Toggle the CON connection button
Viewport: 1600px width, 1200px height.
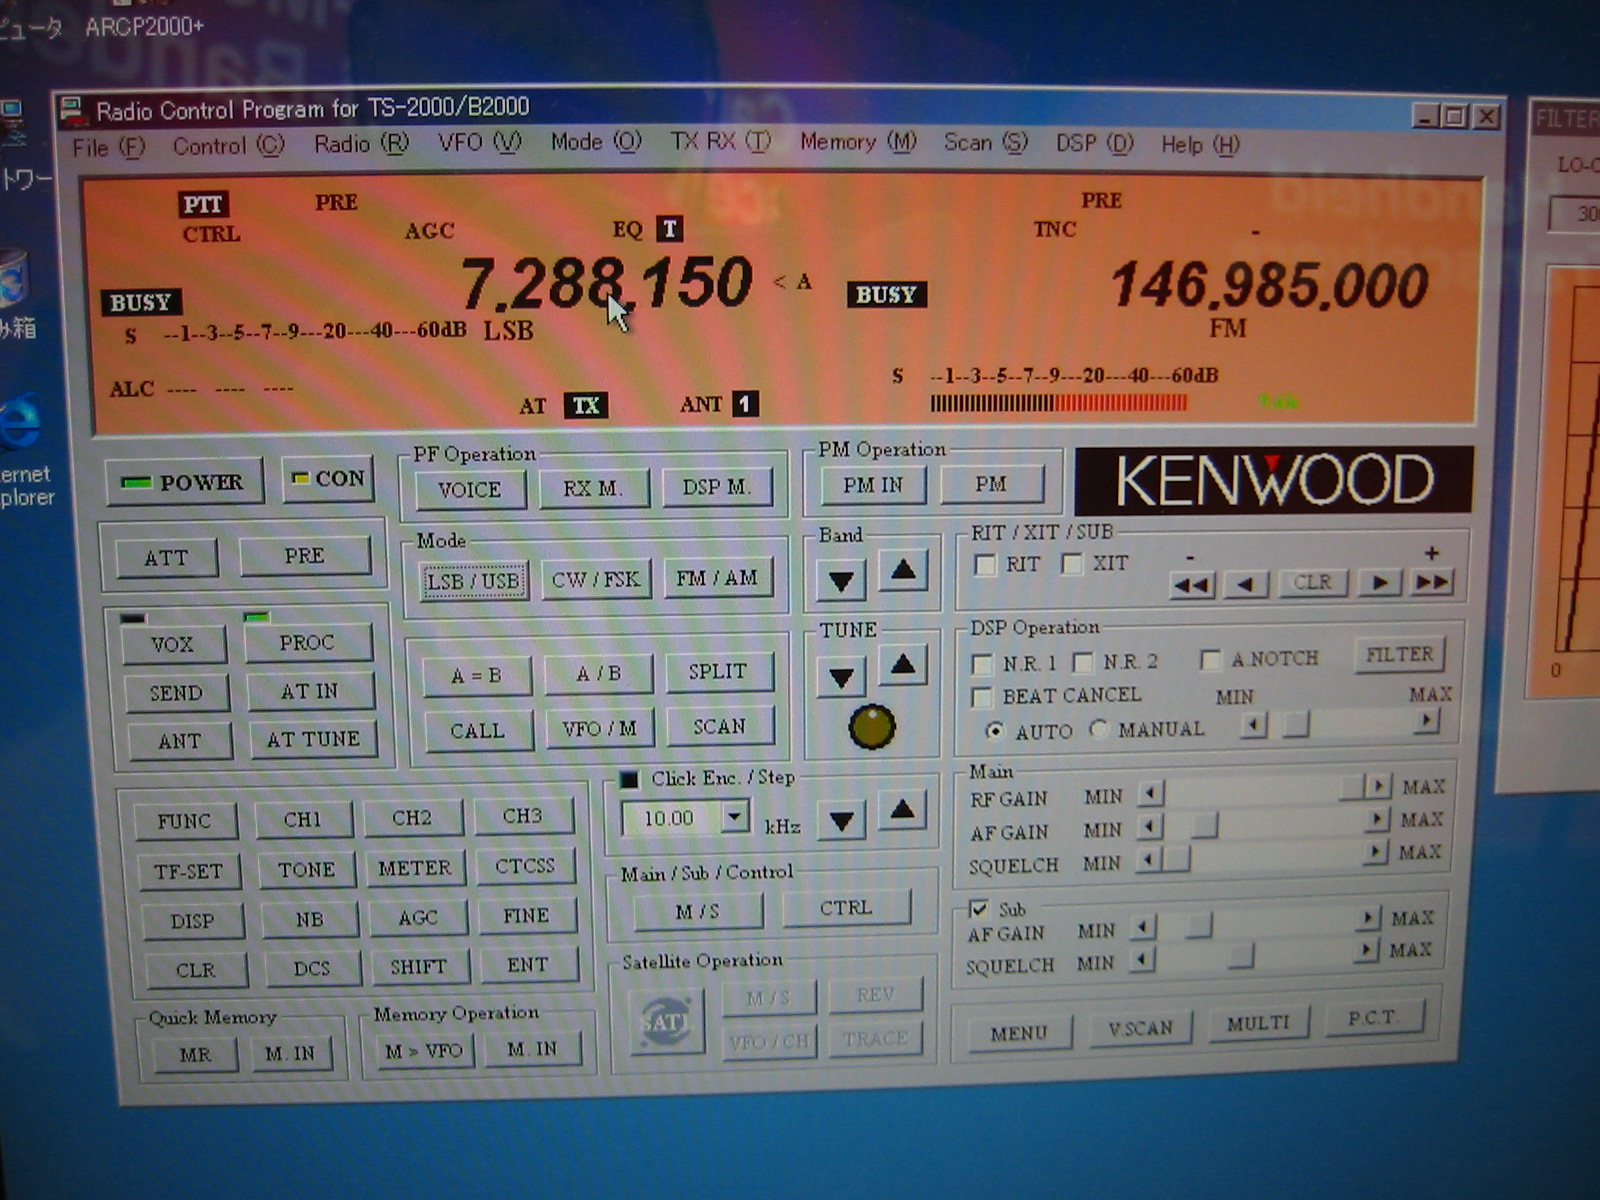(x=328, y=479)
